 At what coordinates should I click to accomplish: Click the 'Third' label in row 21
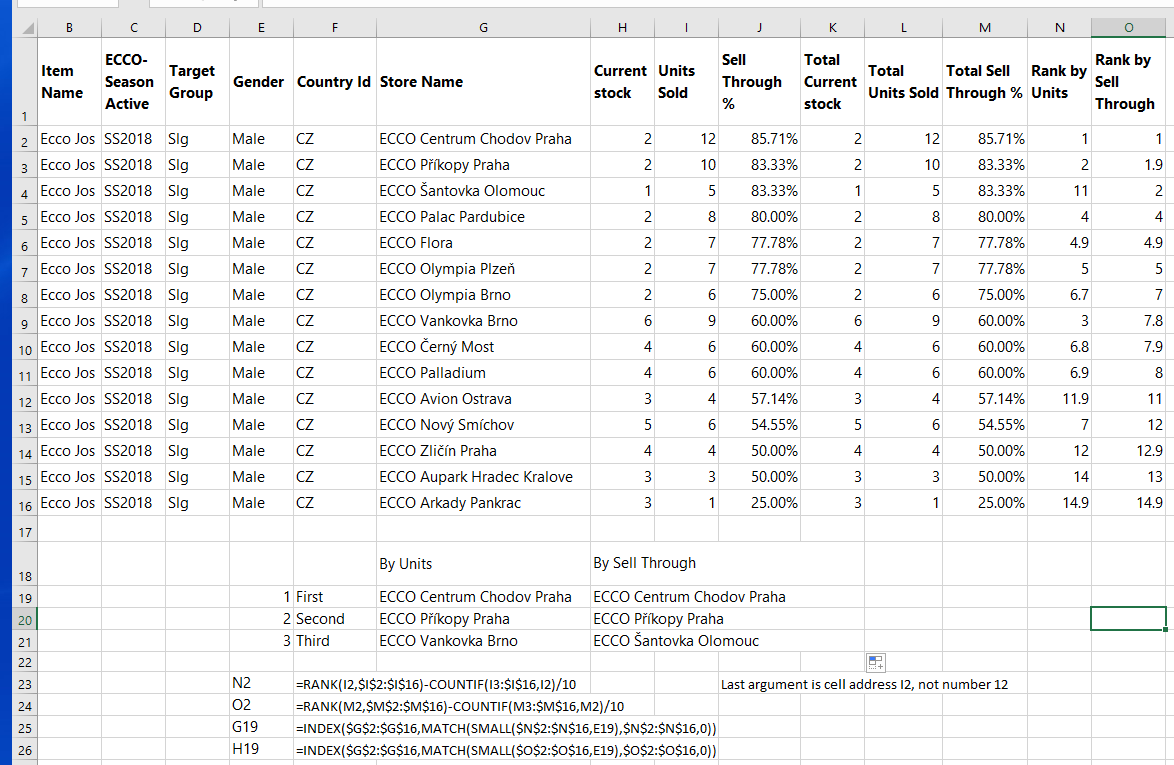[x=335, y=641]
